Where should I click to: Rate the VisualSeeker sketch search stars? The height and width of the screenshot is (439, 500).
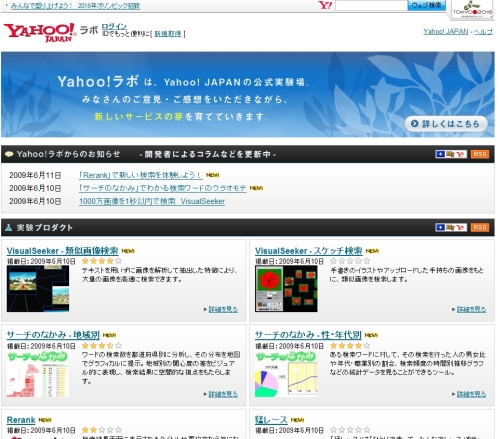pos(350,261)
